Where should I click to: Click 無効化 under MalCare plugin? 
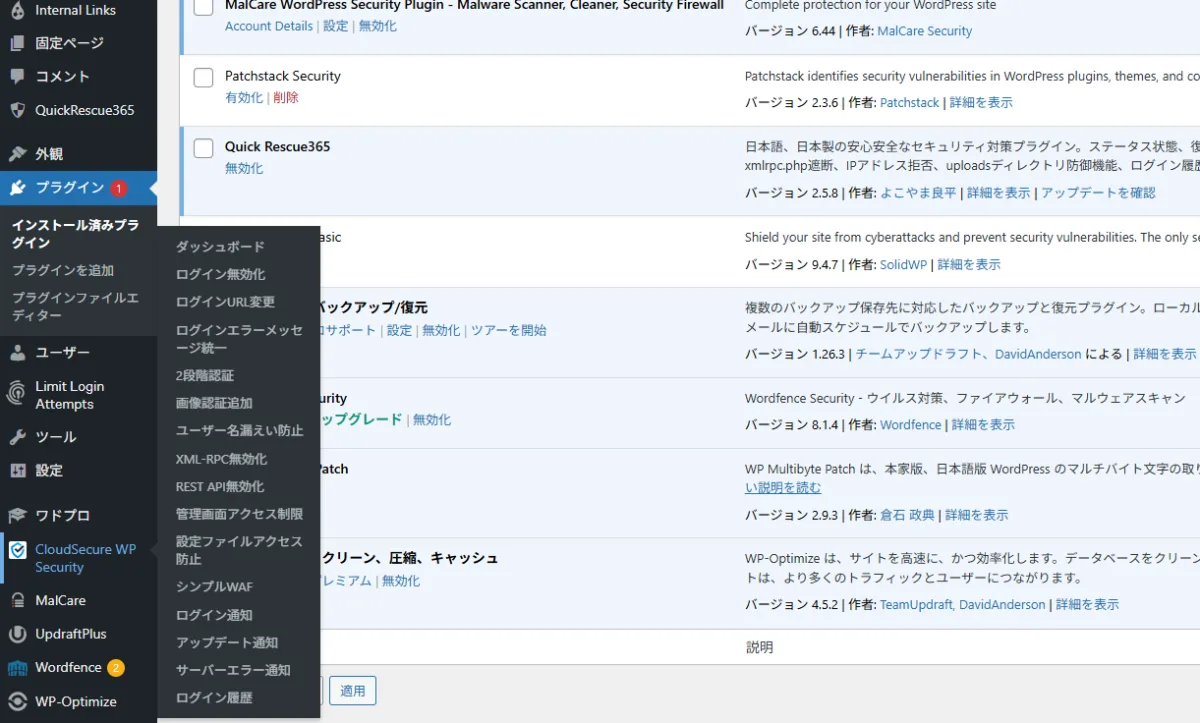(x=378, y=26)
